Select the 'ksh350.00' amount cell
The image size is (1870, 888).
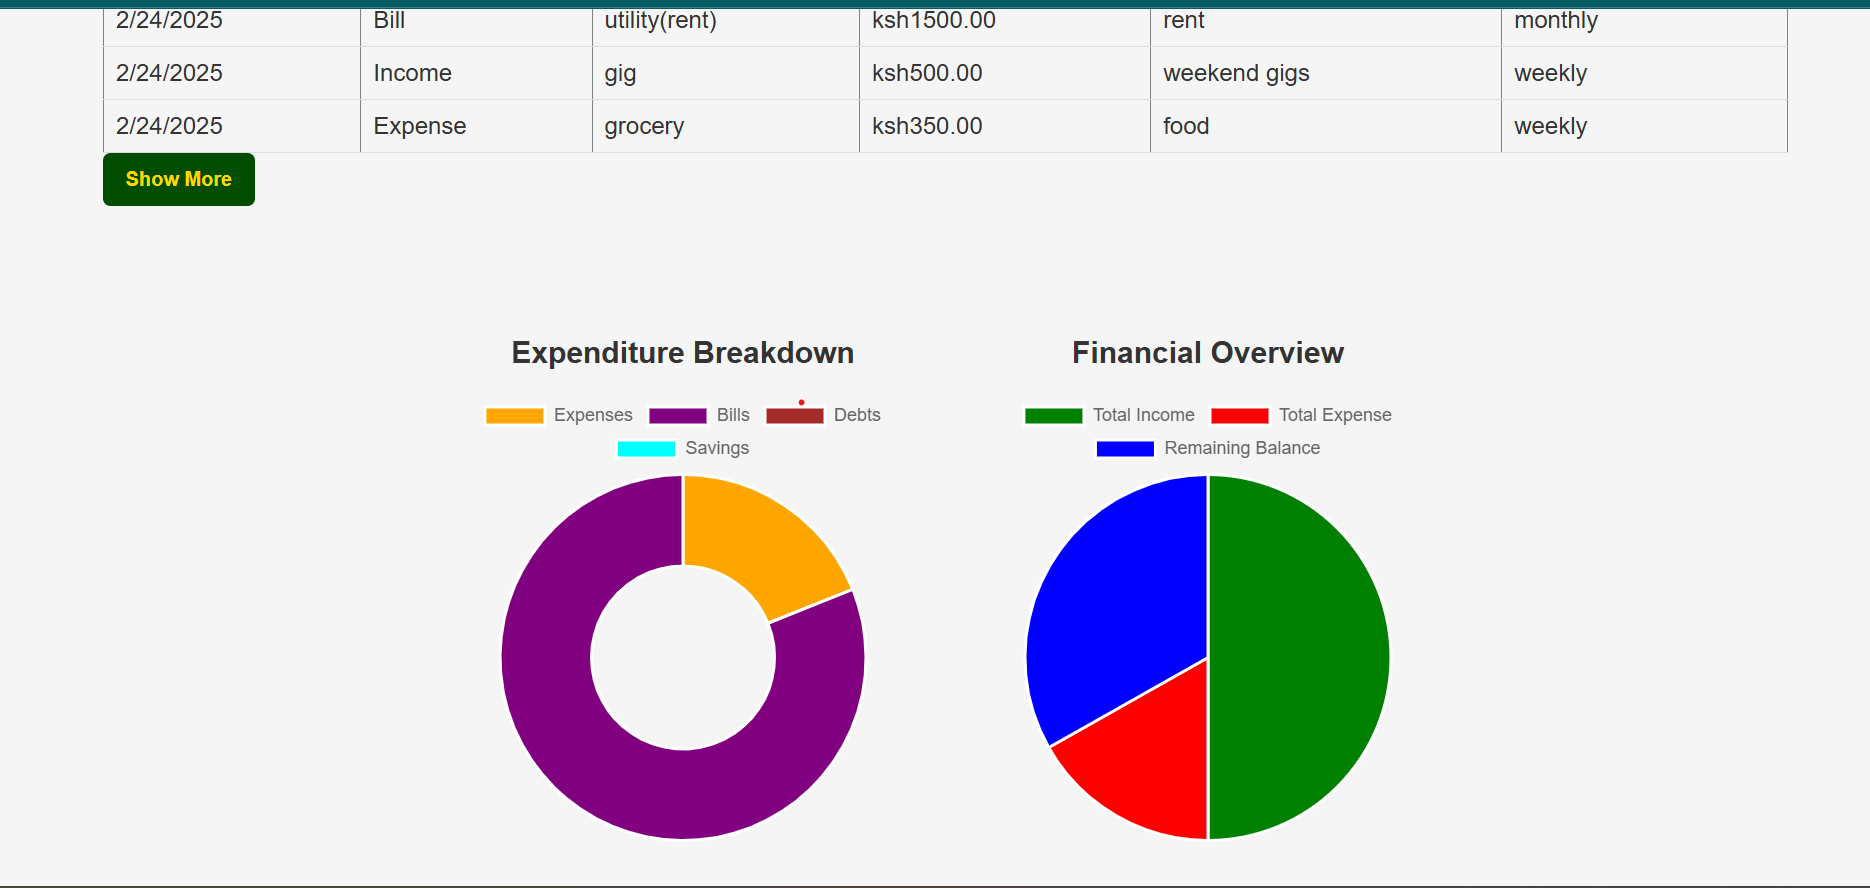[1005, 126]
